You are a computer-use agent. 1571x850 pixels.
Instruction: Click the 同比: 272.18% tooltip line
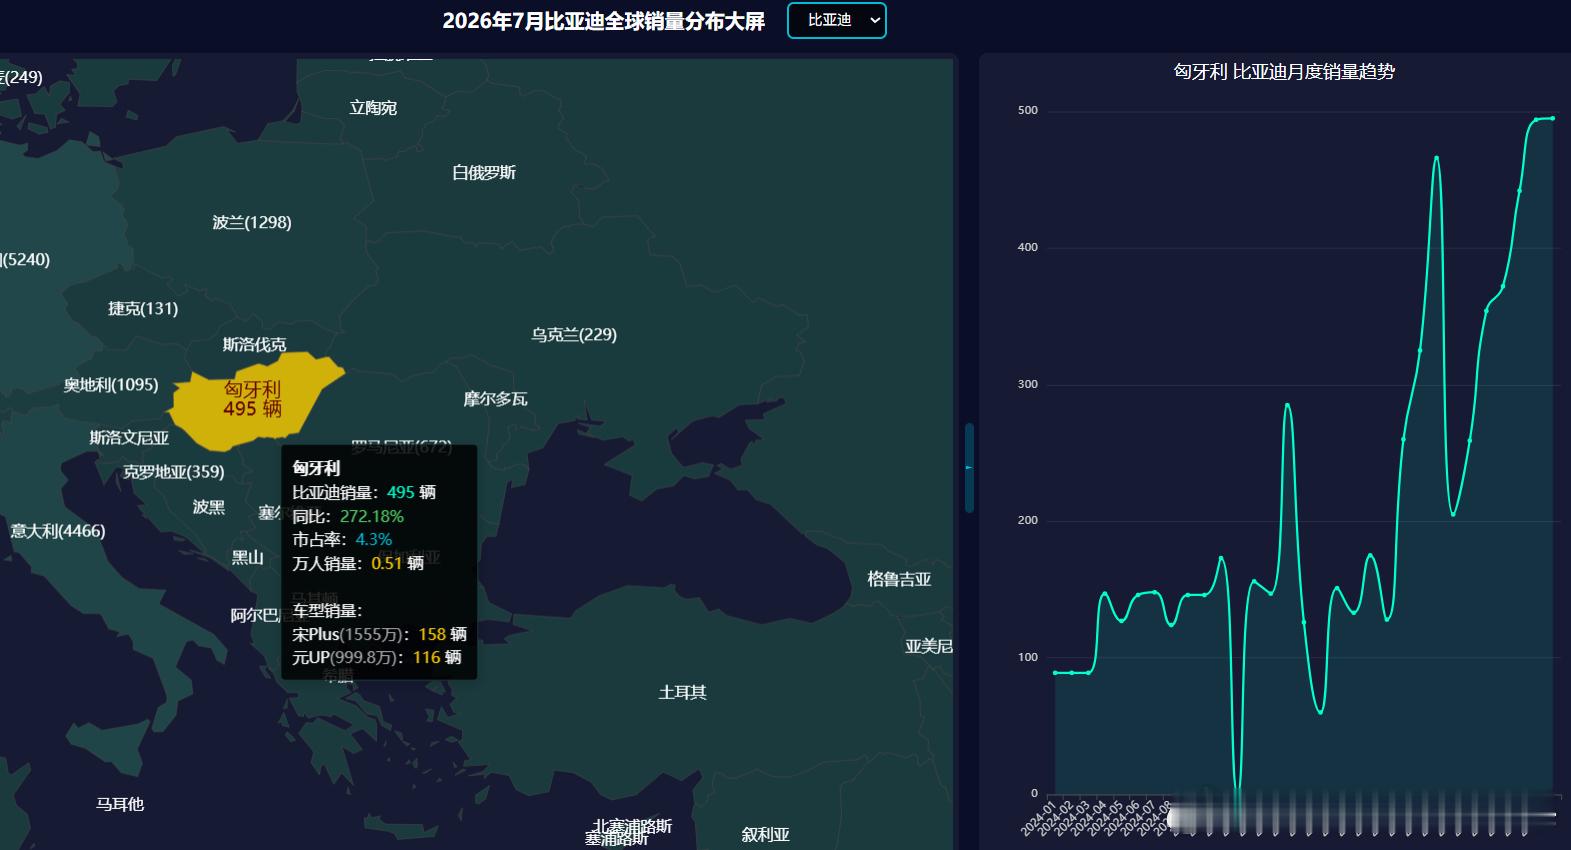(348, 516)
